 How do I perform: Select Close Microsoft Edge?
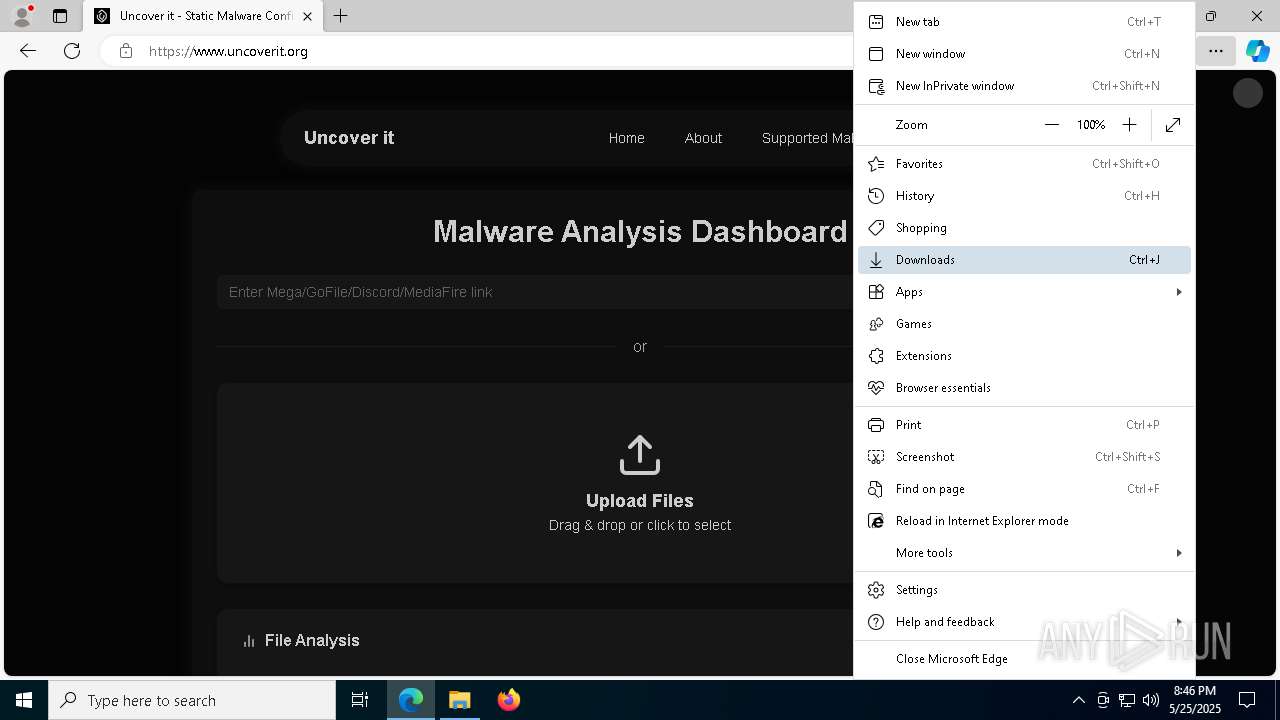[1024, 659]
